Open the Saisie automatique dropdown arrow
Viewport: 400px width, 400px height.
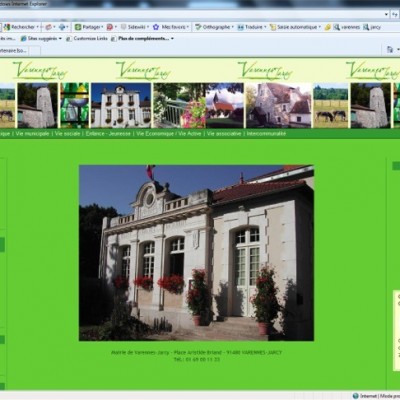(319, 27)
